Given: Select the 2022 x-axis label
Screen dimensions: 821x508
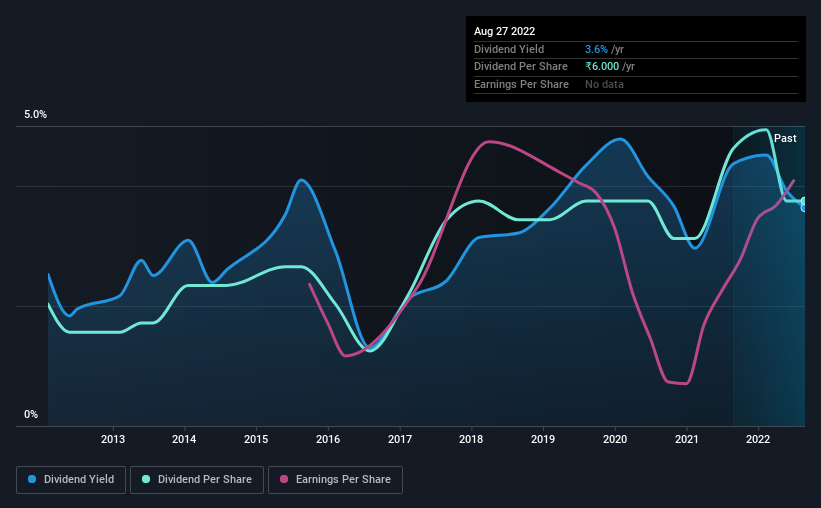Looking at the screenshot, I should tap(758, 439).
